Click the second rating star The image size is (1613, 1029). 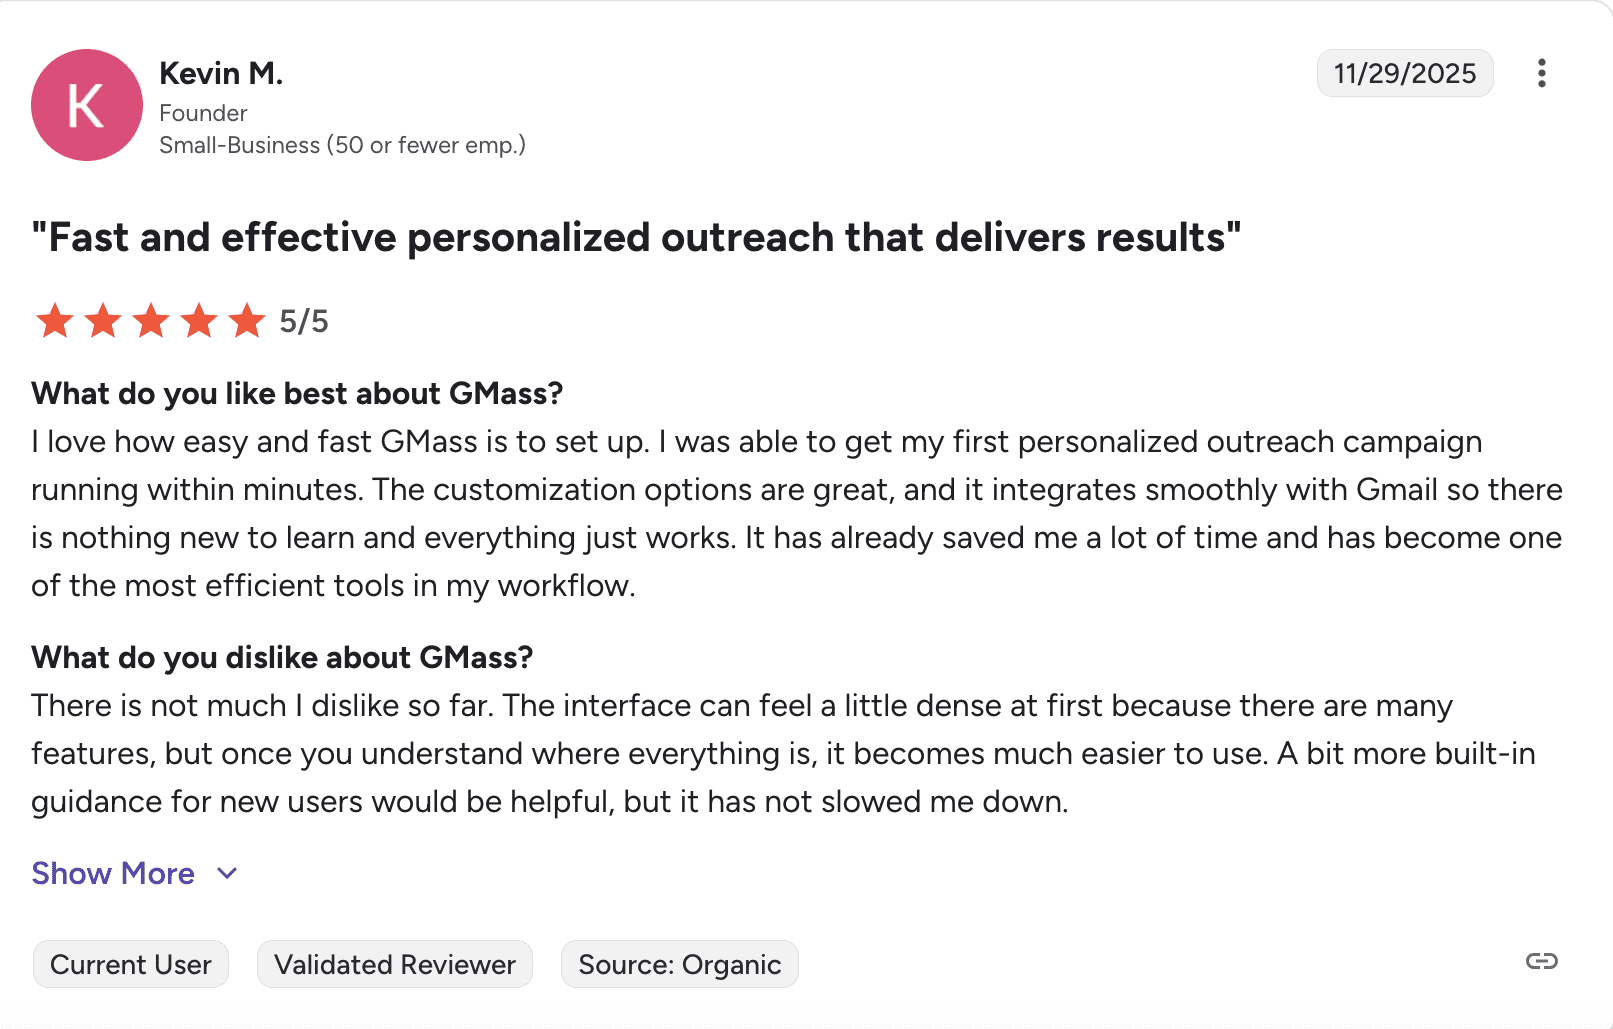click(x=103, y=322)
